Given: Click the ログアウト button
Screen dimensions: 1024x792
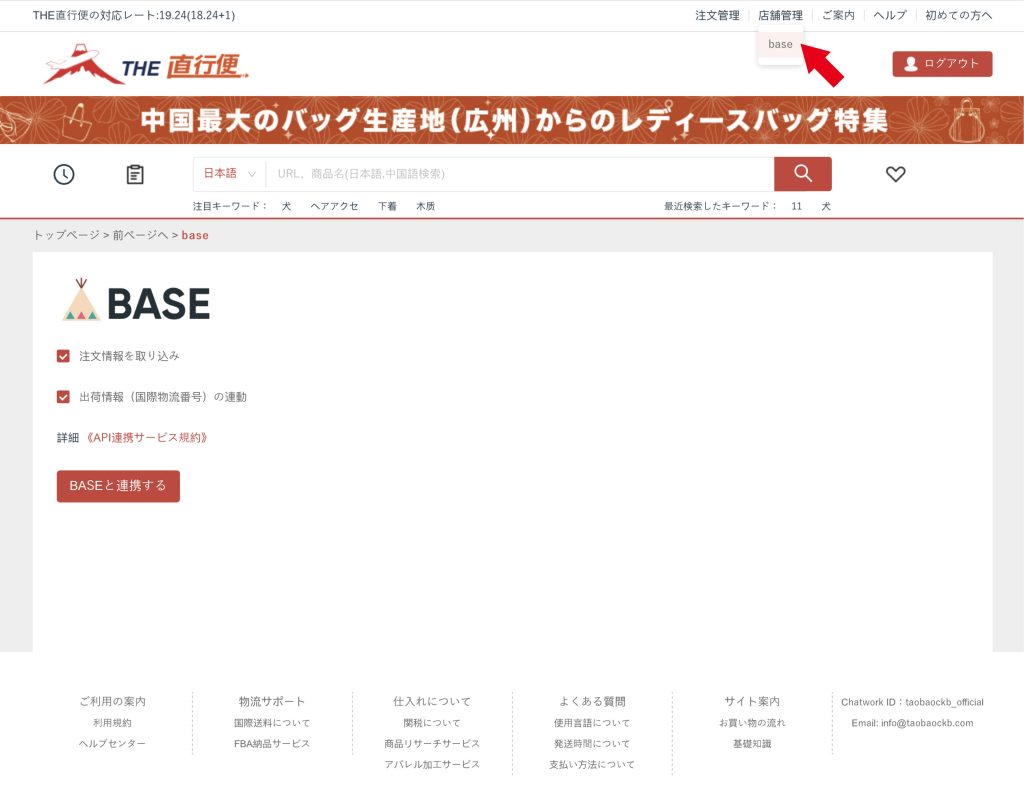Looking at the screenshot, I should (942, 64).
